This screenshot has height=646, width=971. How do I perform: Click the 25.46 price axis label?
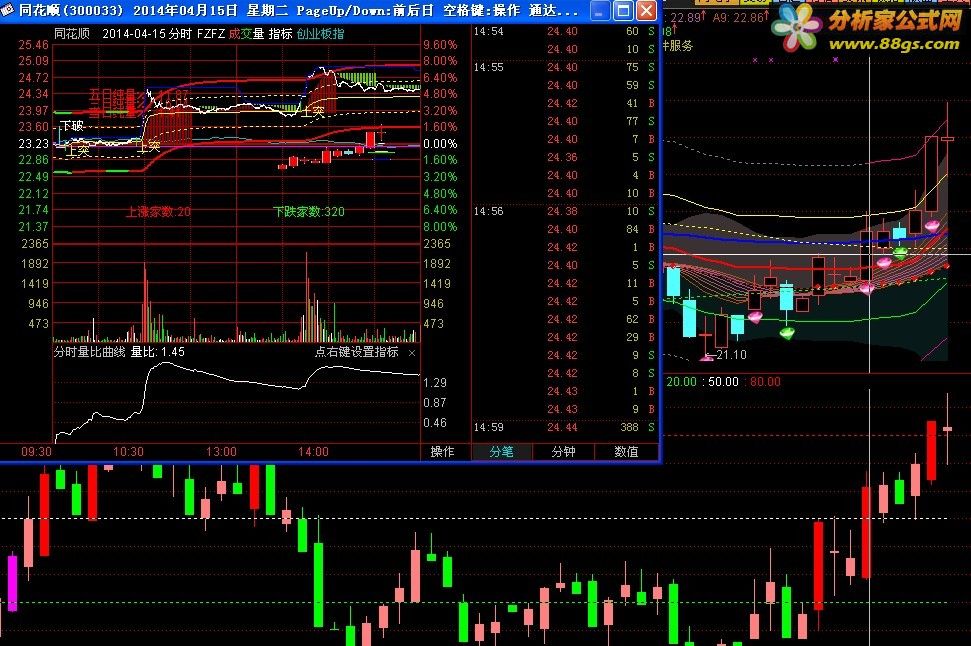(33, 45)
